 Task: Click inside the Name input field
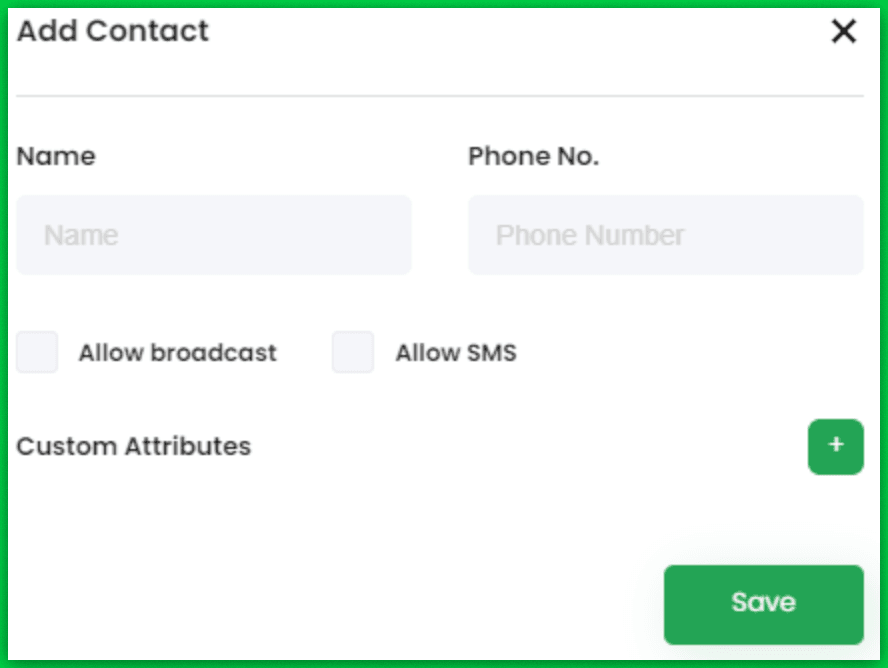(214, 235)
